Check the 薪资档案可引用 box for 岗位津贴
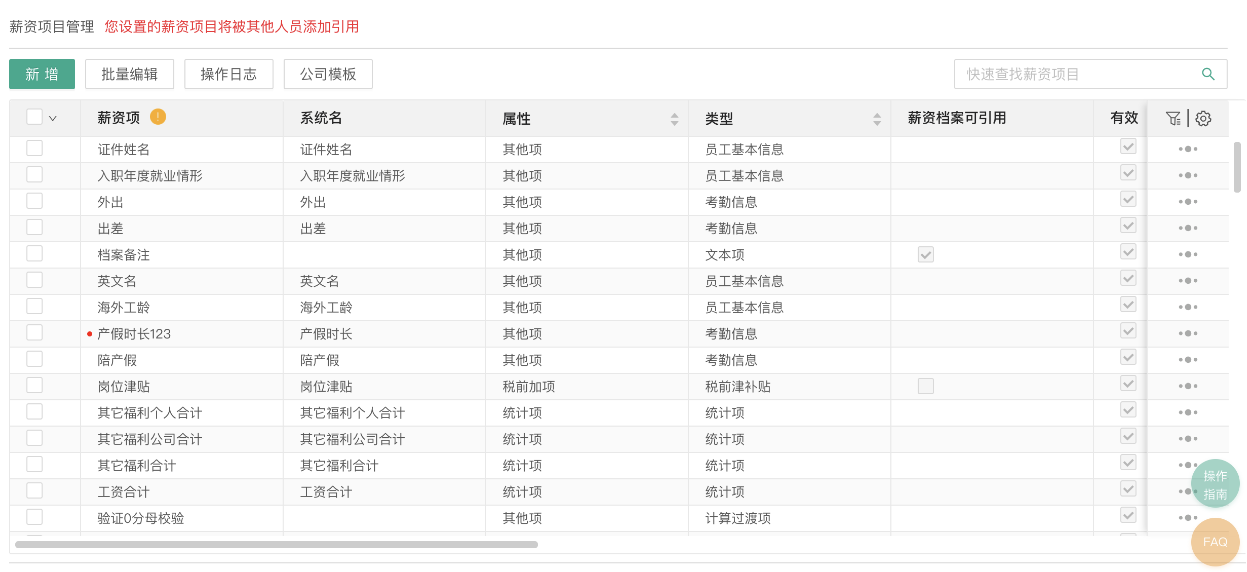Screen dimensions: 1247x572 tap(926, 386)
